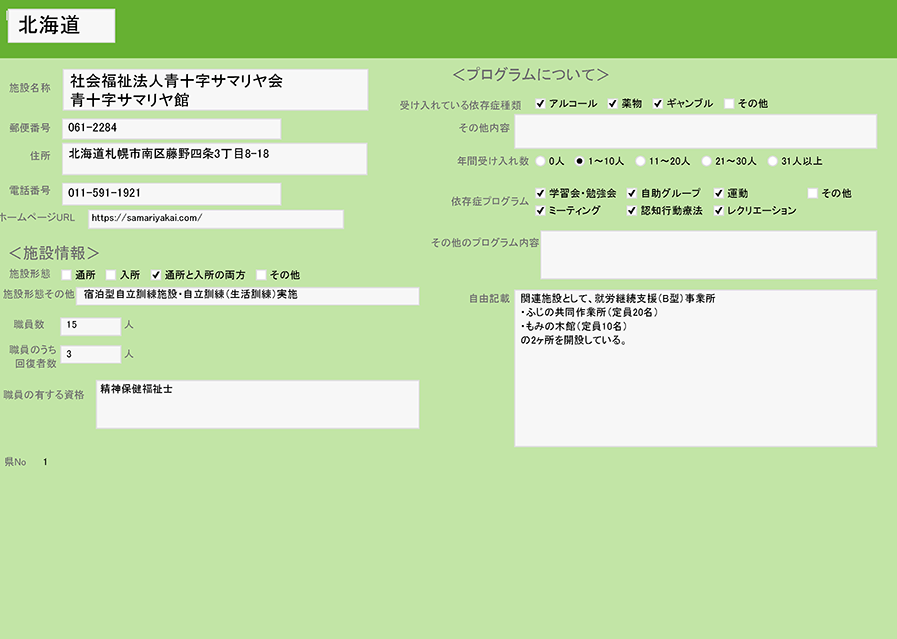This screenshot has width=897, height=639.
Task: Toggle the 学習会・勉強会 program checkbox
Action: point(541,193)
